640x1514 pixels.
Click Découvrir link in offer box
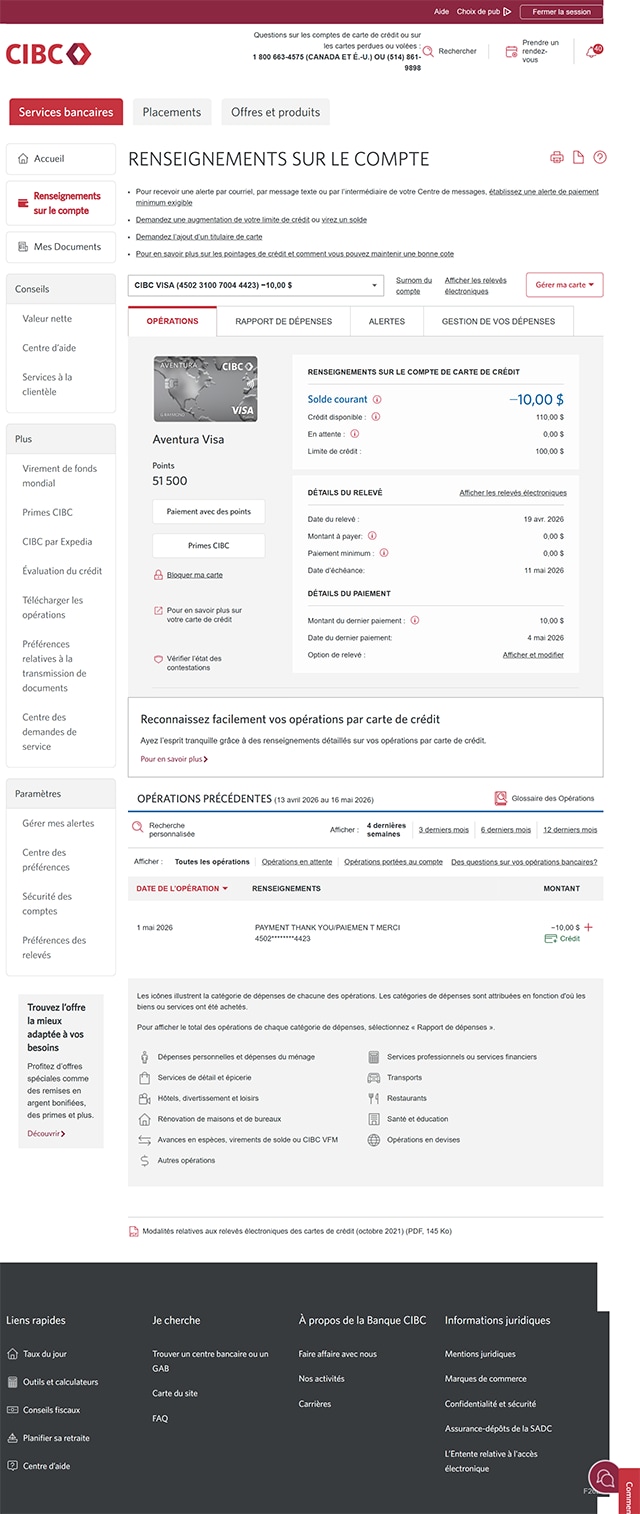[46, 1134]
